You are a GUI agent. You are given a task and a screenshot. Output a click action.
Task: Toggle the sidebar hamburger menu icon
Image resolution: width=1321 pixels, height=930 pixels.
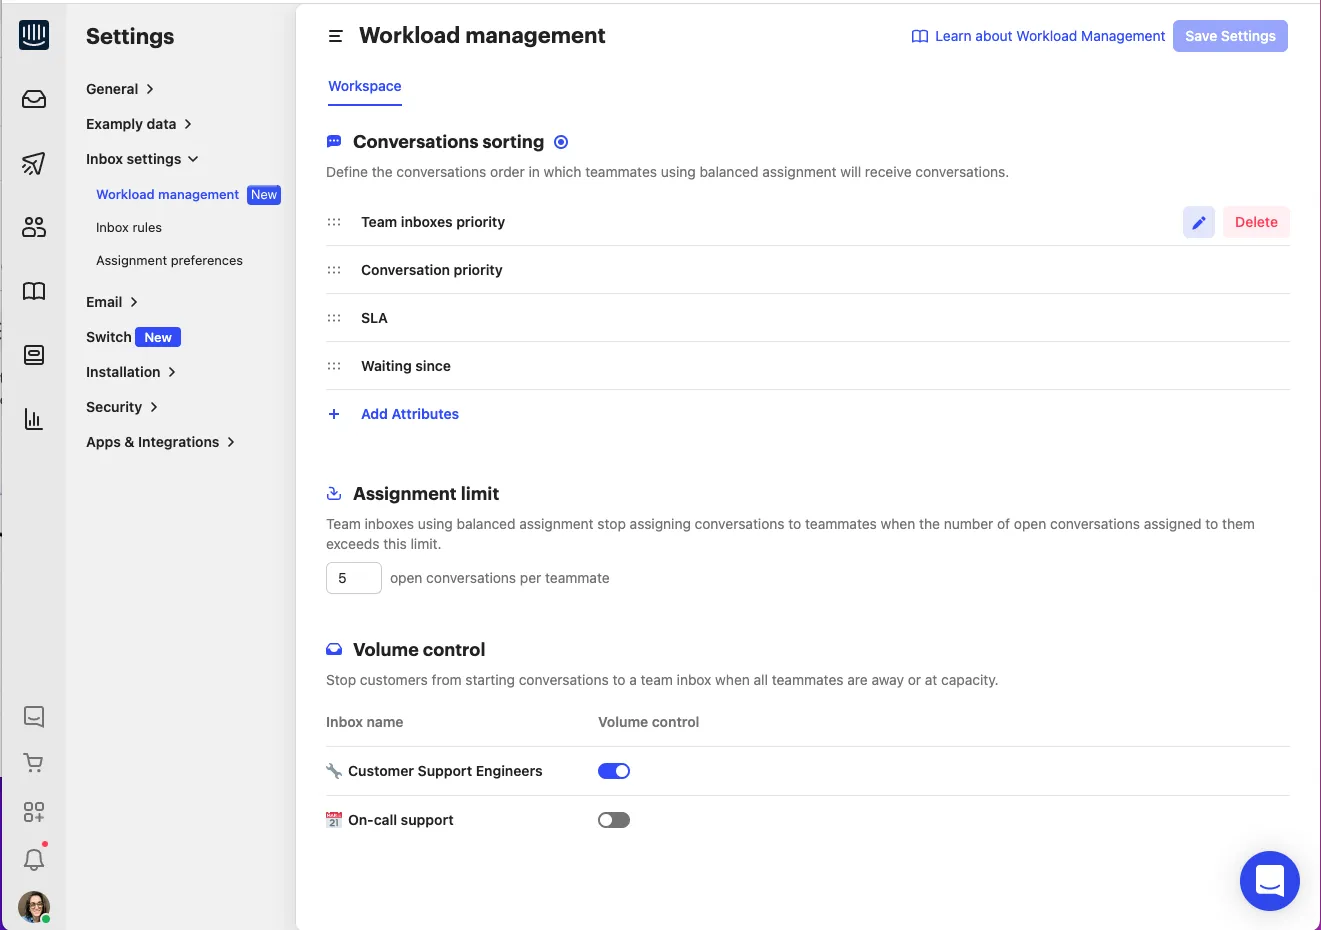click(336, 36)
